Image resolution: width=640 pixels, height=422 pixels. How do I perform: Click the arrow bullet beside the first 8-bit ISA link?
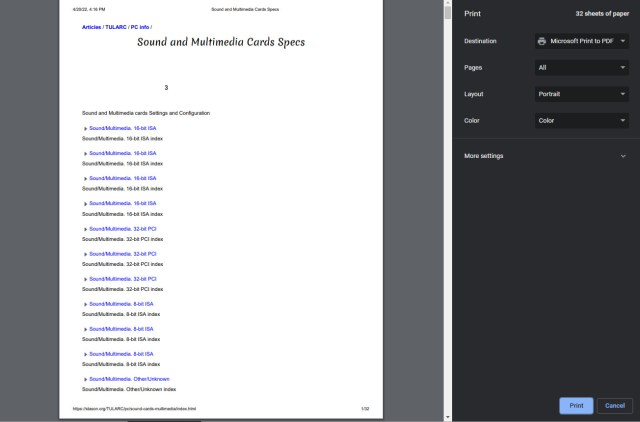pyautogui.click(x=86, y=304)
